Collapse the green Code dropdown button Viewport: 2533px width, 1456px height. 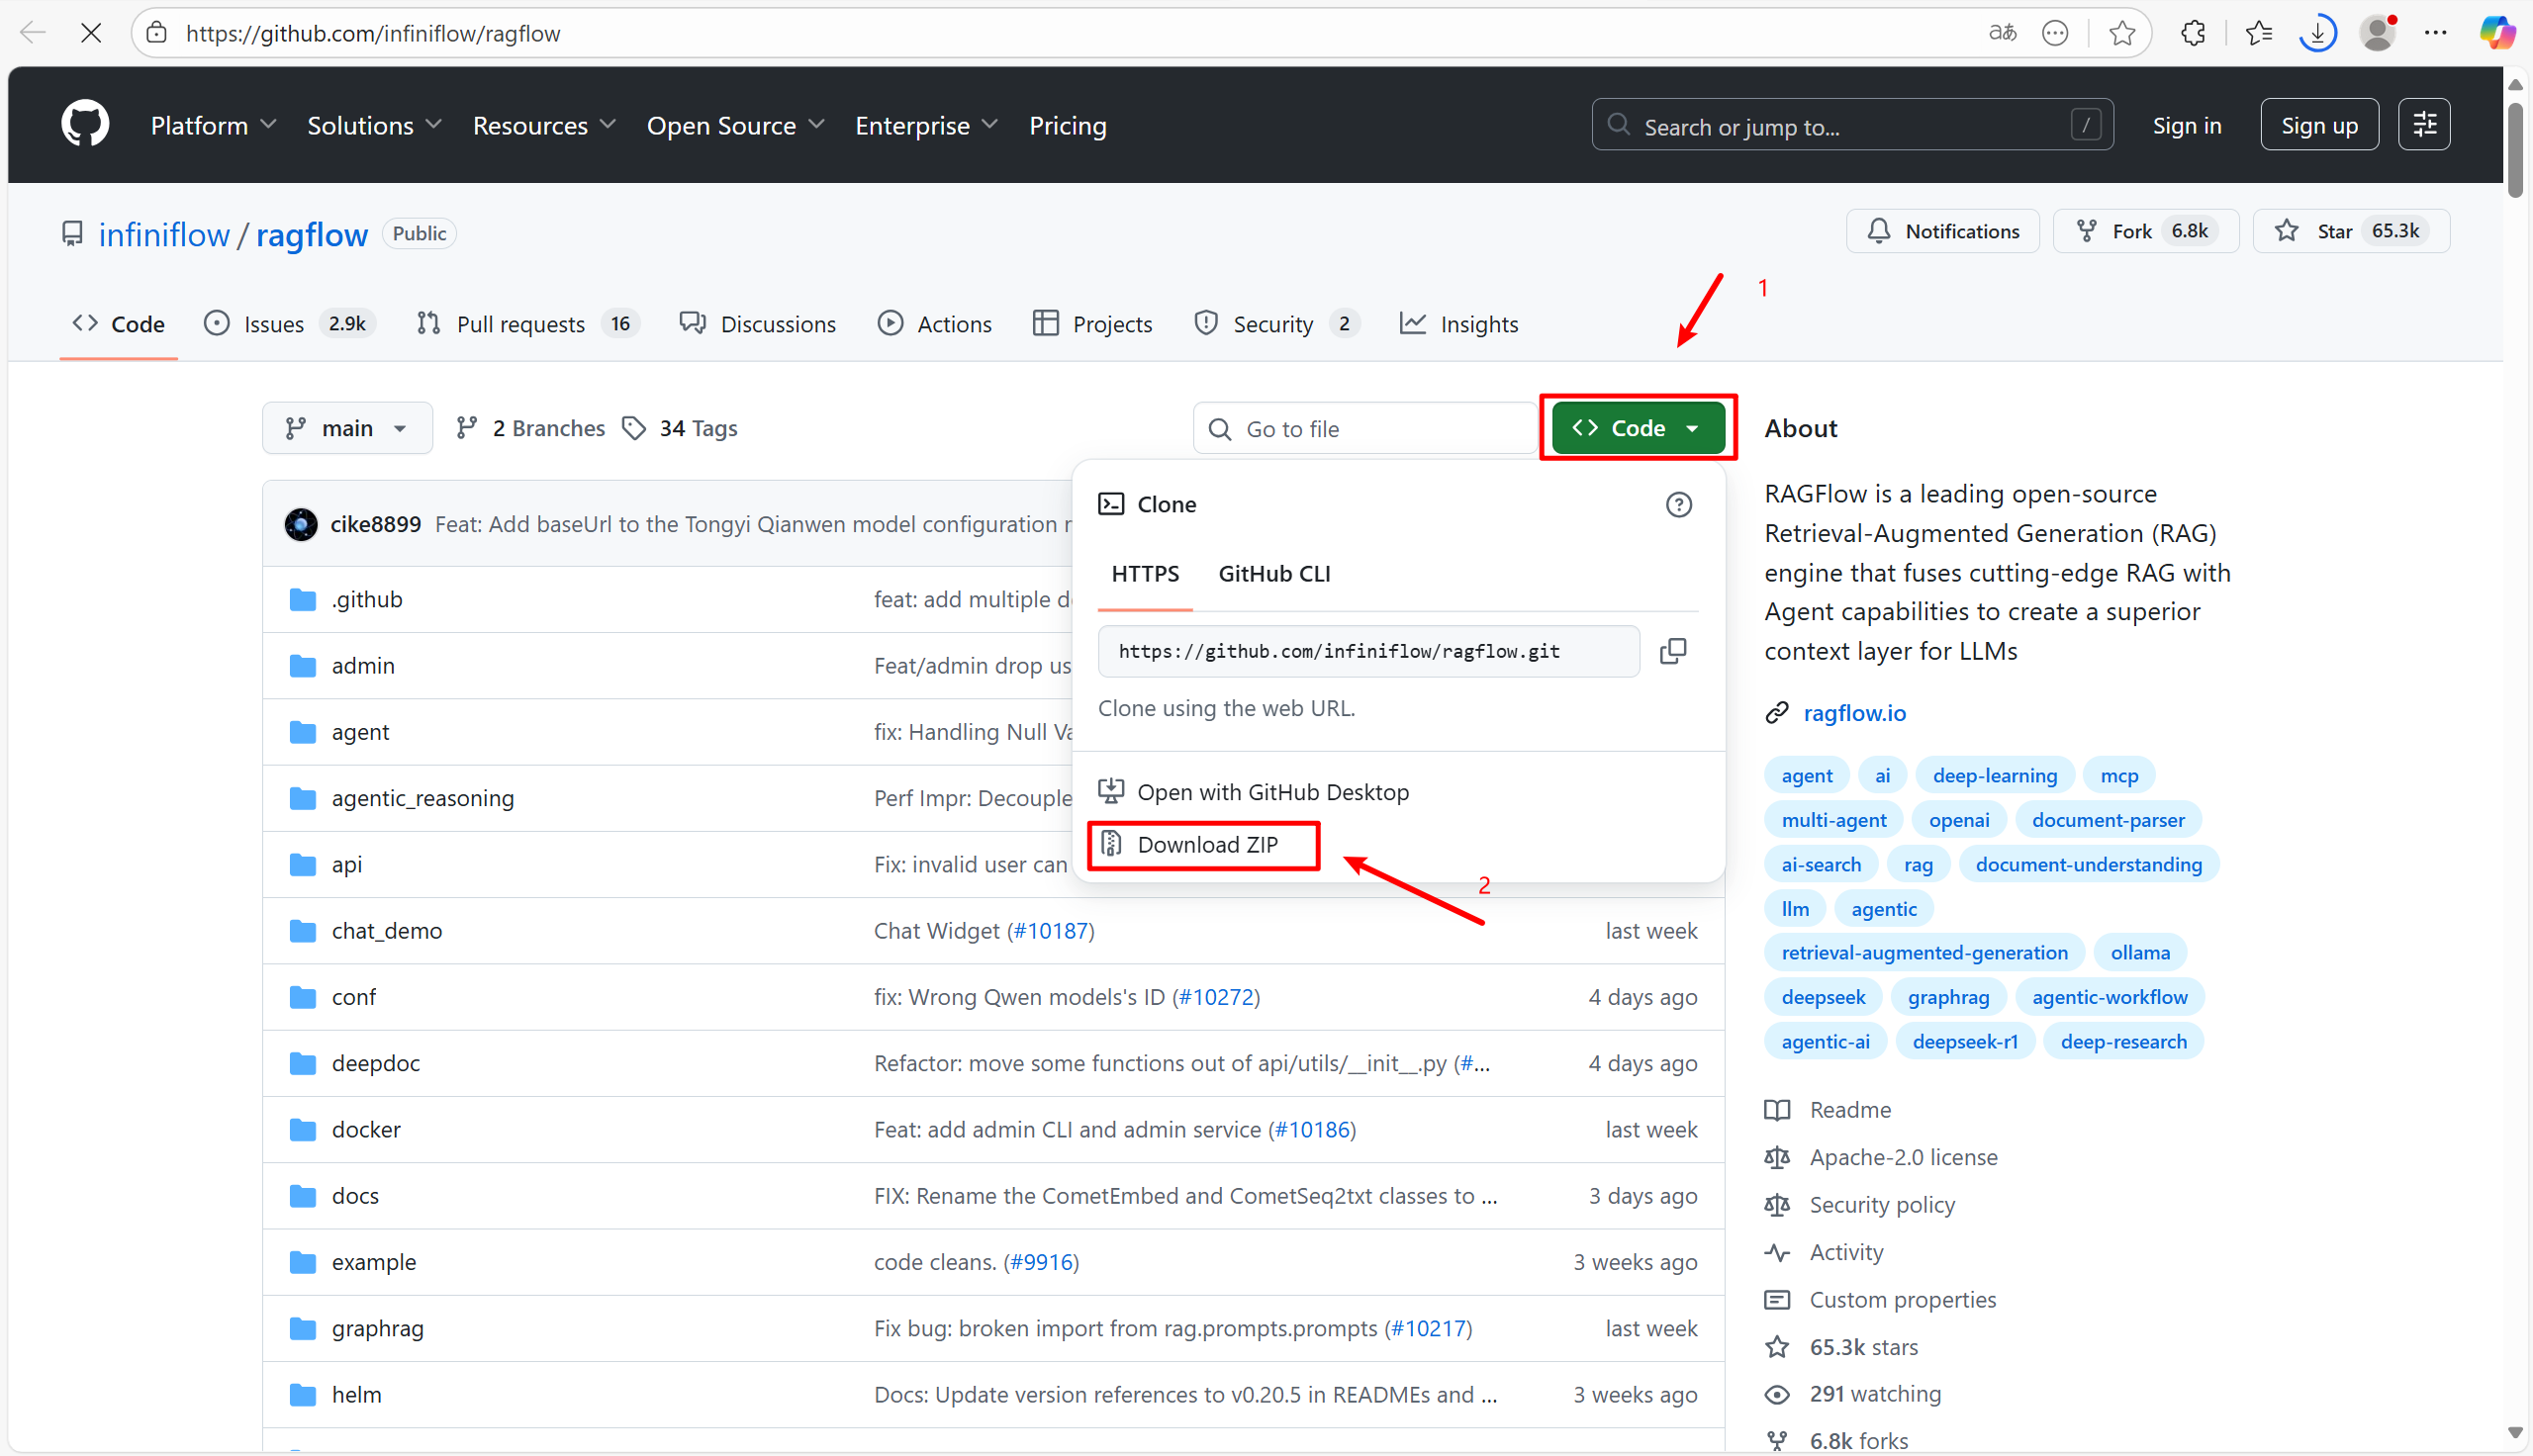pos(1637,428)
